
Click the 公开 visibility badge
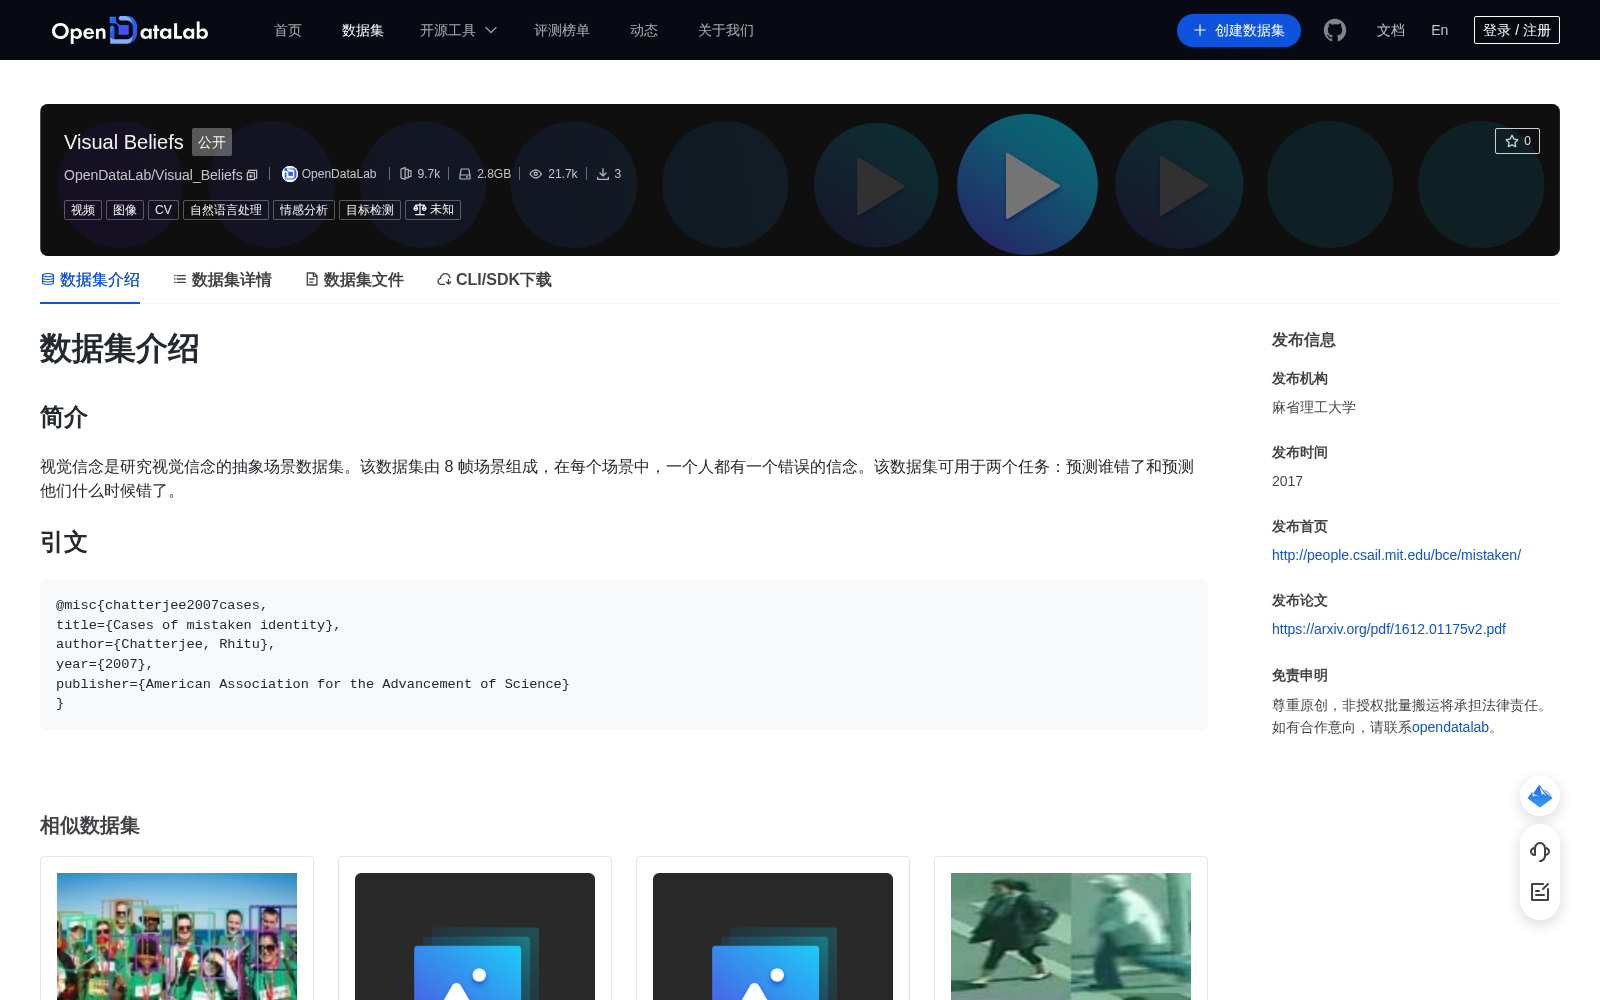click(212, 142)
